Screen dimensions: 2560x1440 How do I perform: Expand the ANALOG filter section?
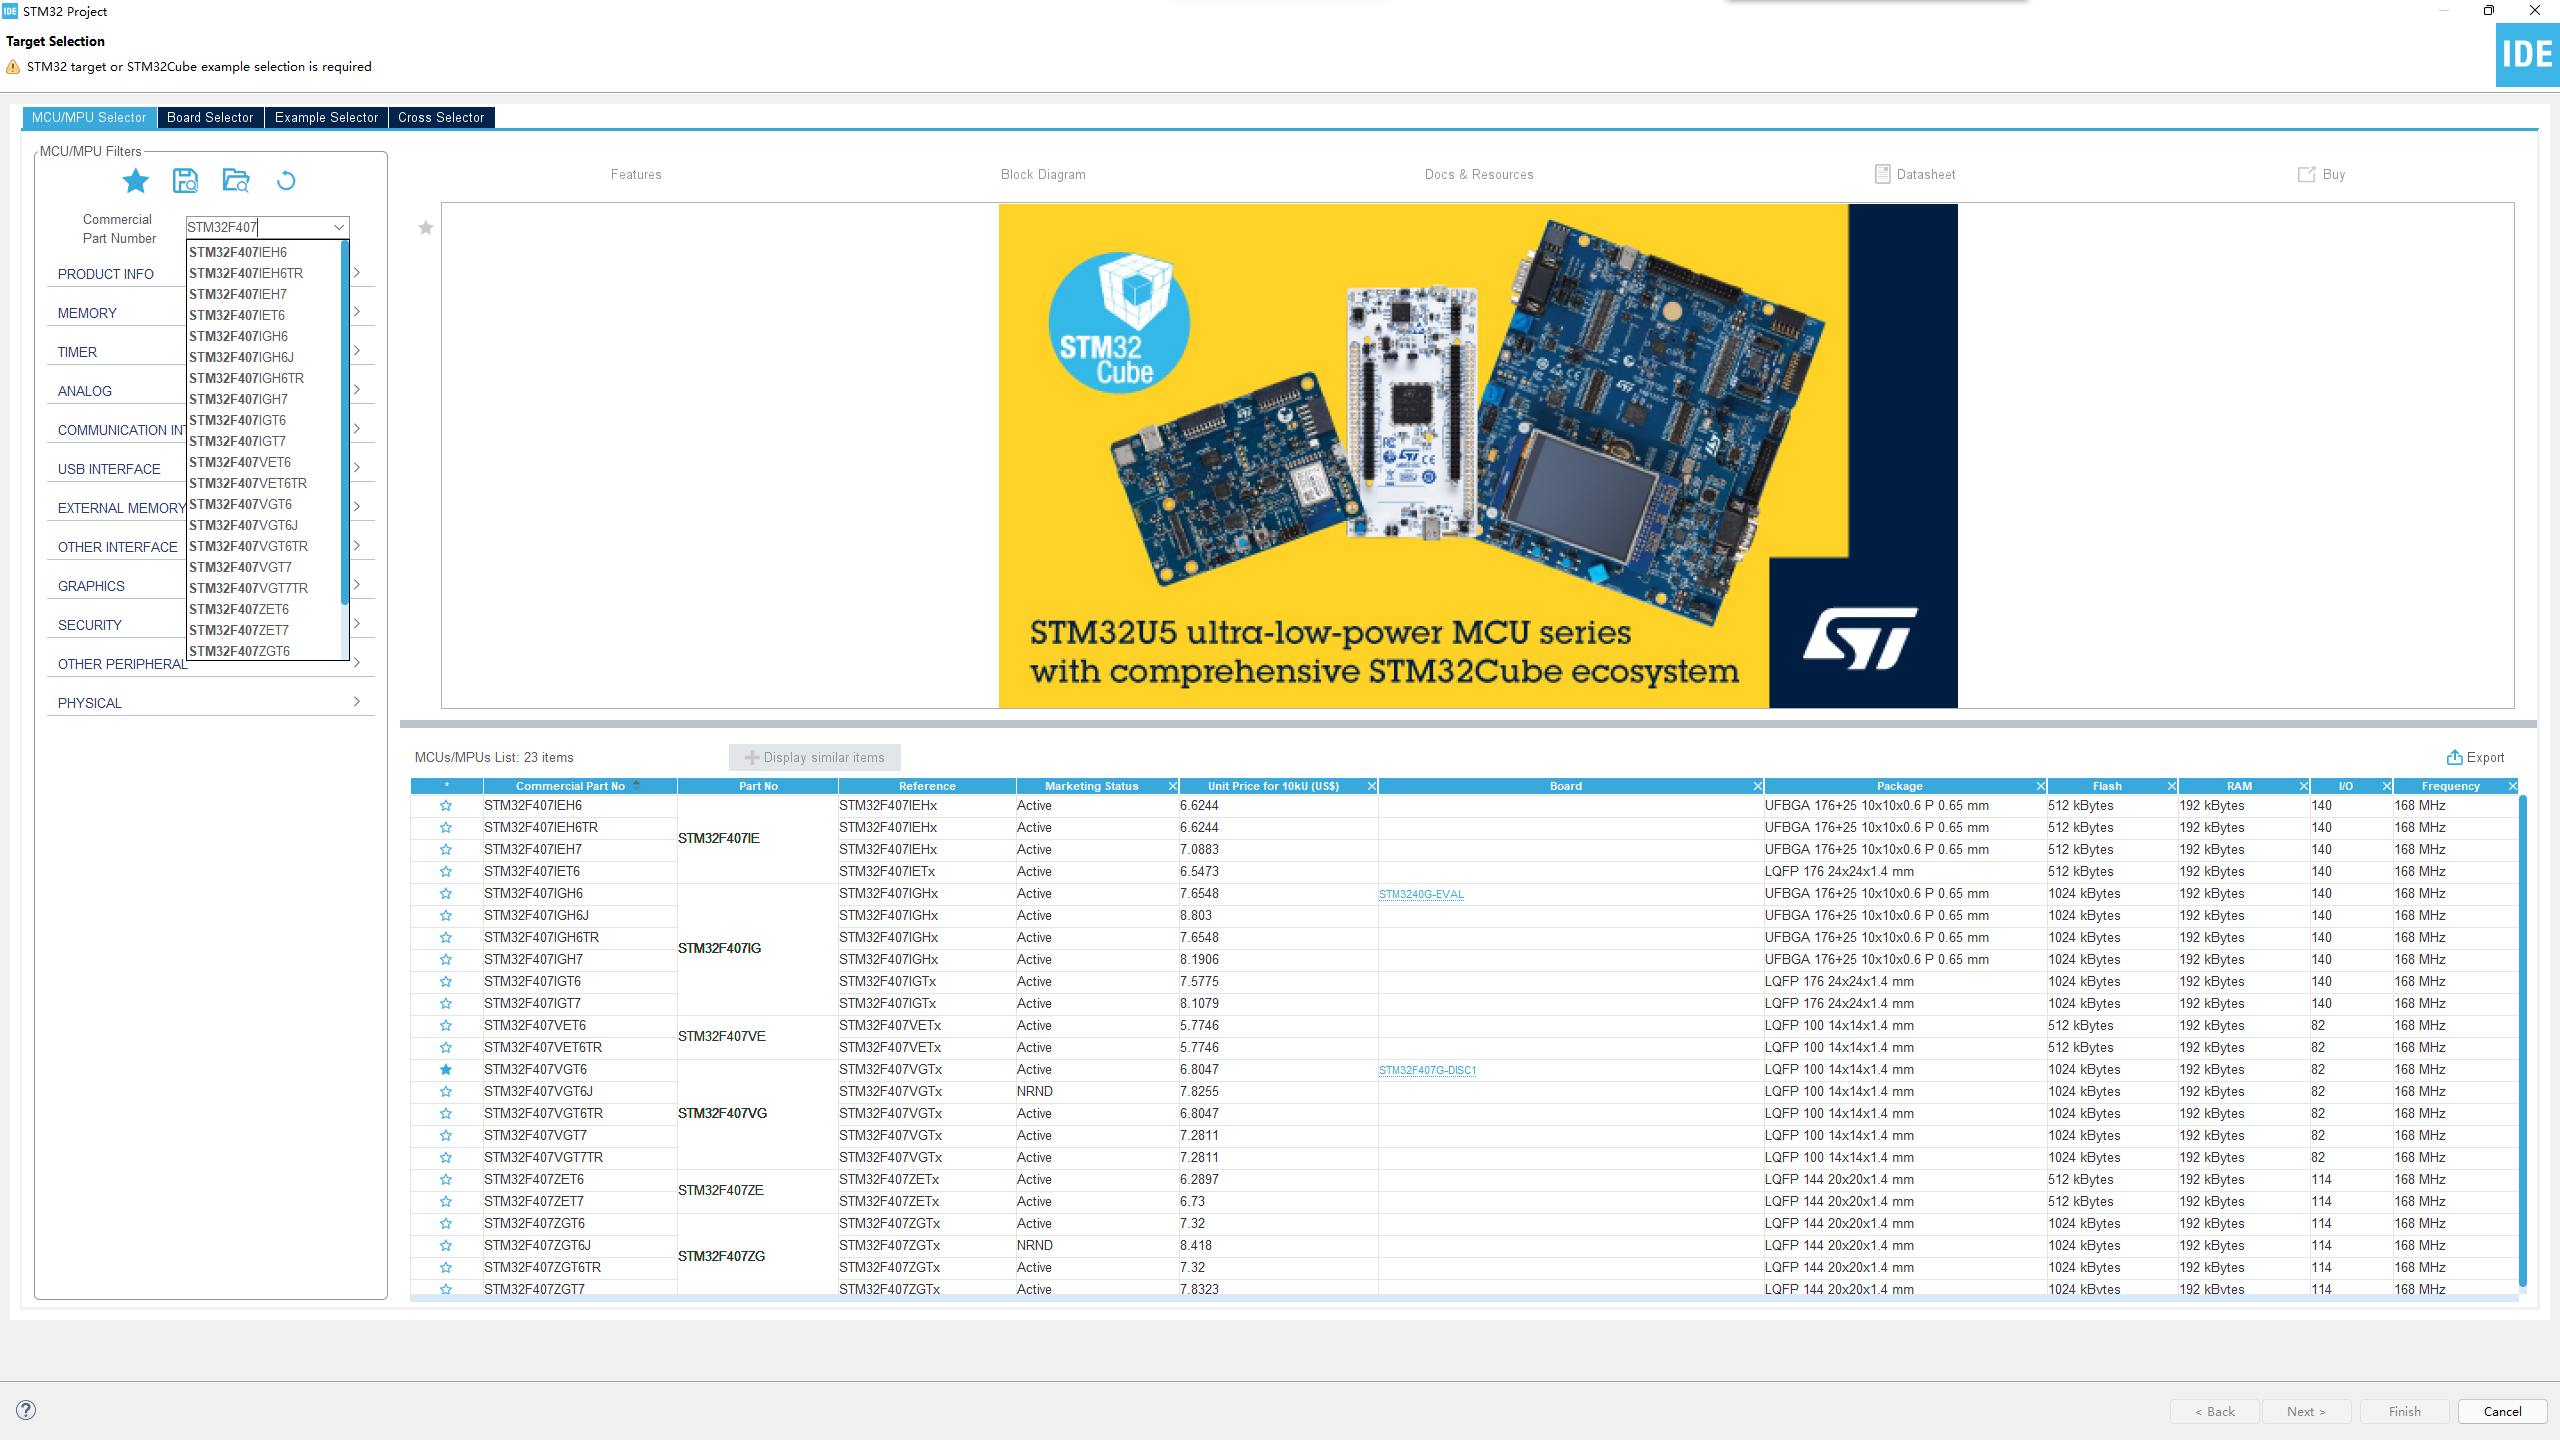[x=357, y=390]
